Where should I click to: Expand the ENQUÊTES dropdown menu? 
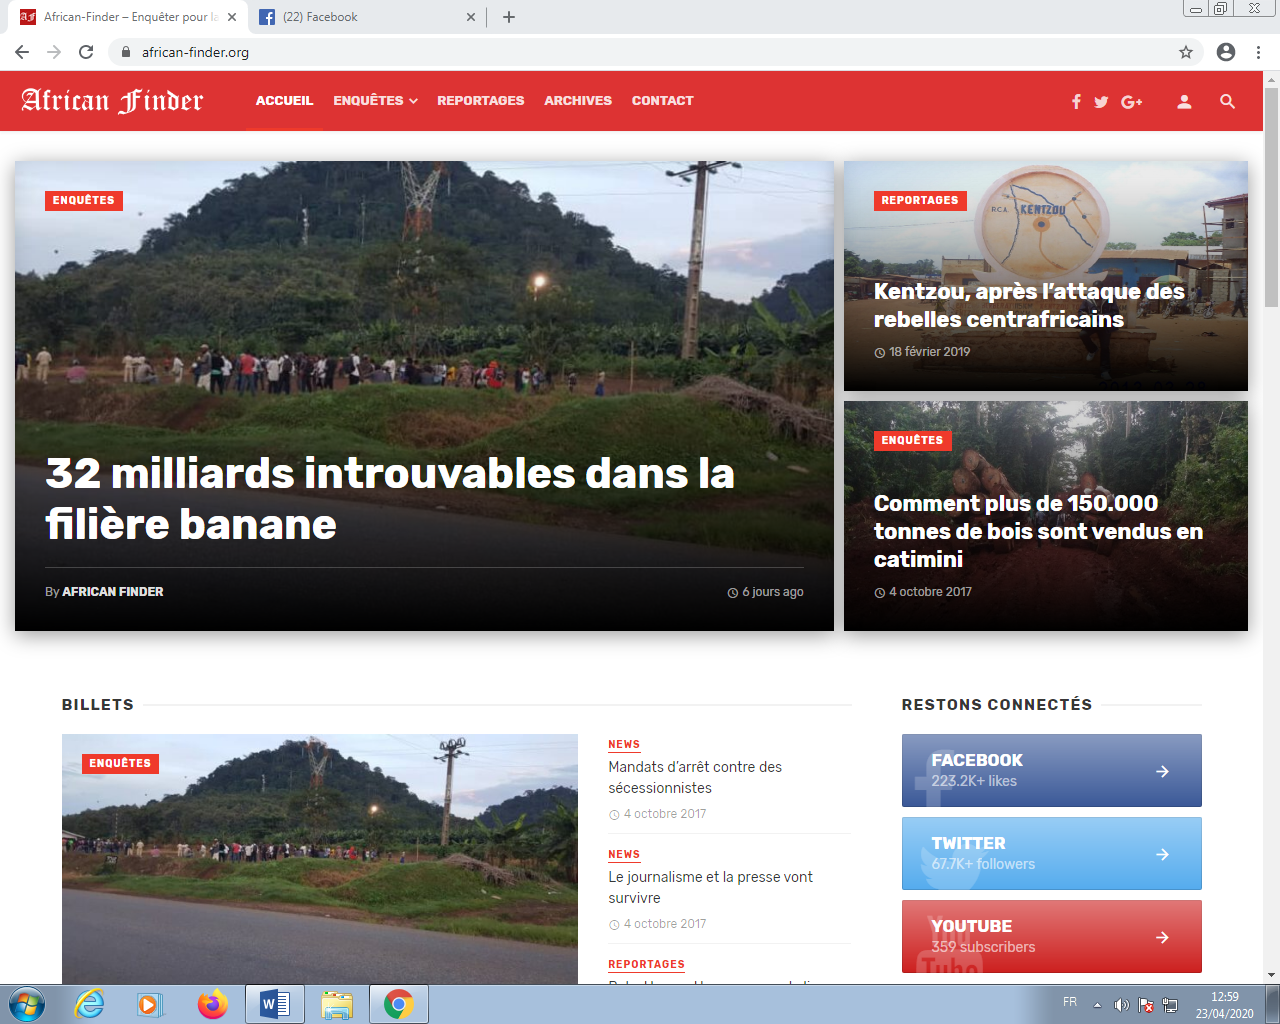[375, 100]
